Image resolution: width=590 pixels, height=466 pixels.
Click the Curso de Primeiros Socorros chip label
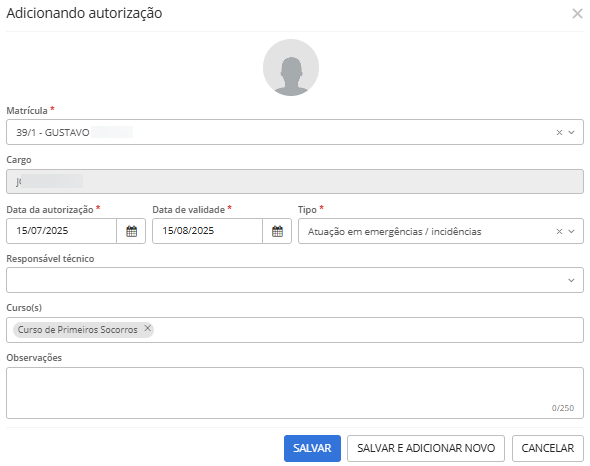click(78, 330)
